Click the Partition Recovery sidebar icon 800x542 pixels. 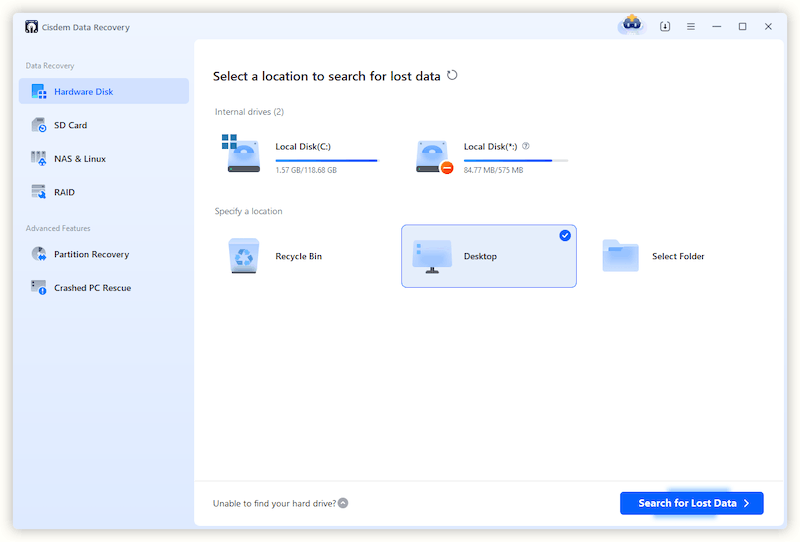(39, 254)
